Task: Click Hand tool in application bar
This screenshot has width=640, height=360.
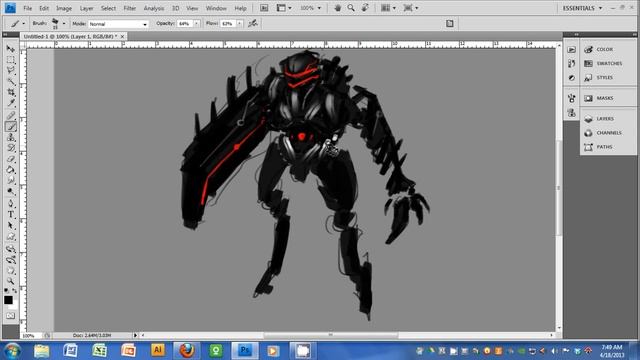Action: point(338,8)
